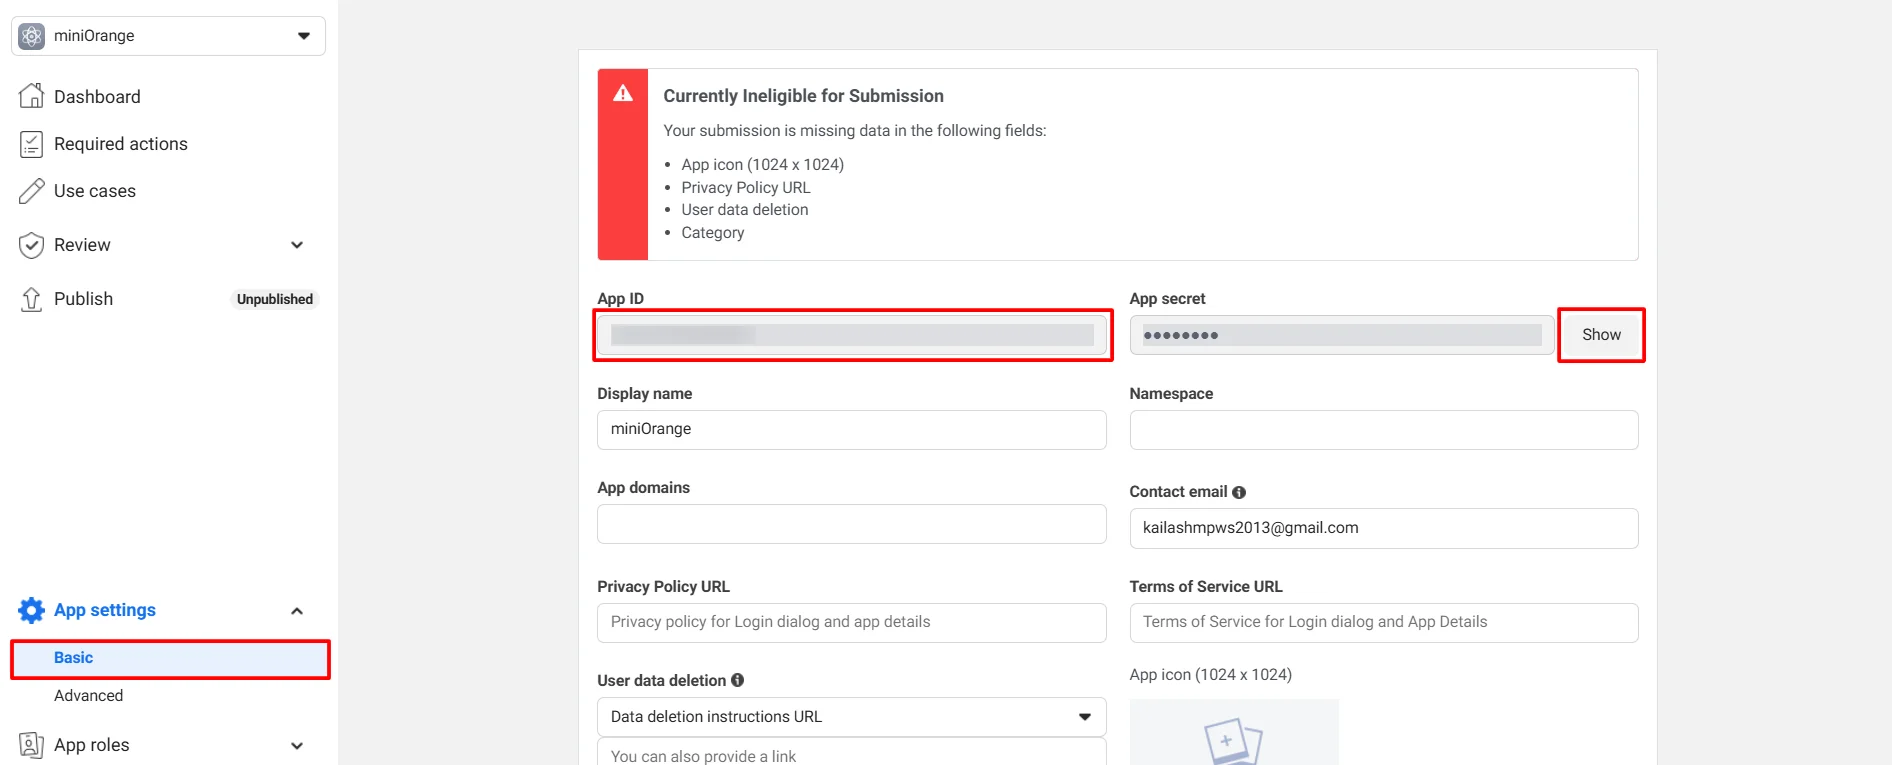Click the Required actions checklist icon

coord(32,144)
